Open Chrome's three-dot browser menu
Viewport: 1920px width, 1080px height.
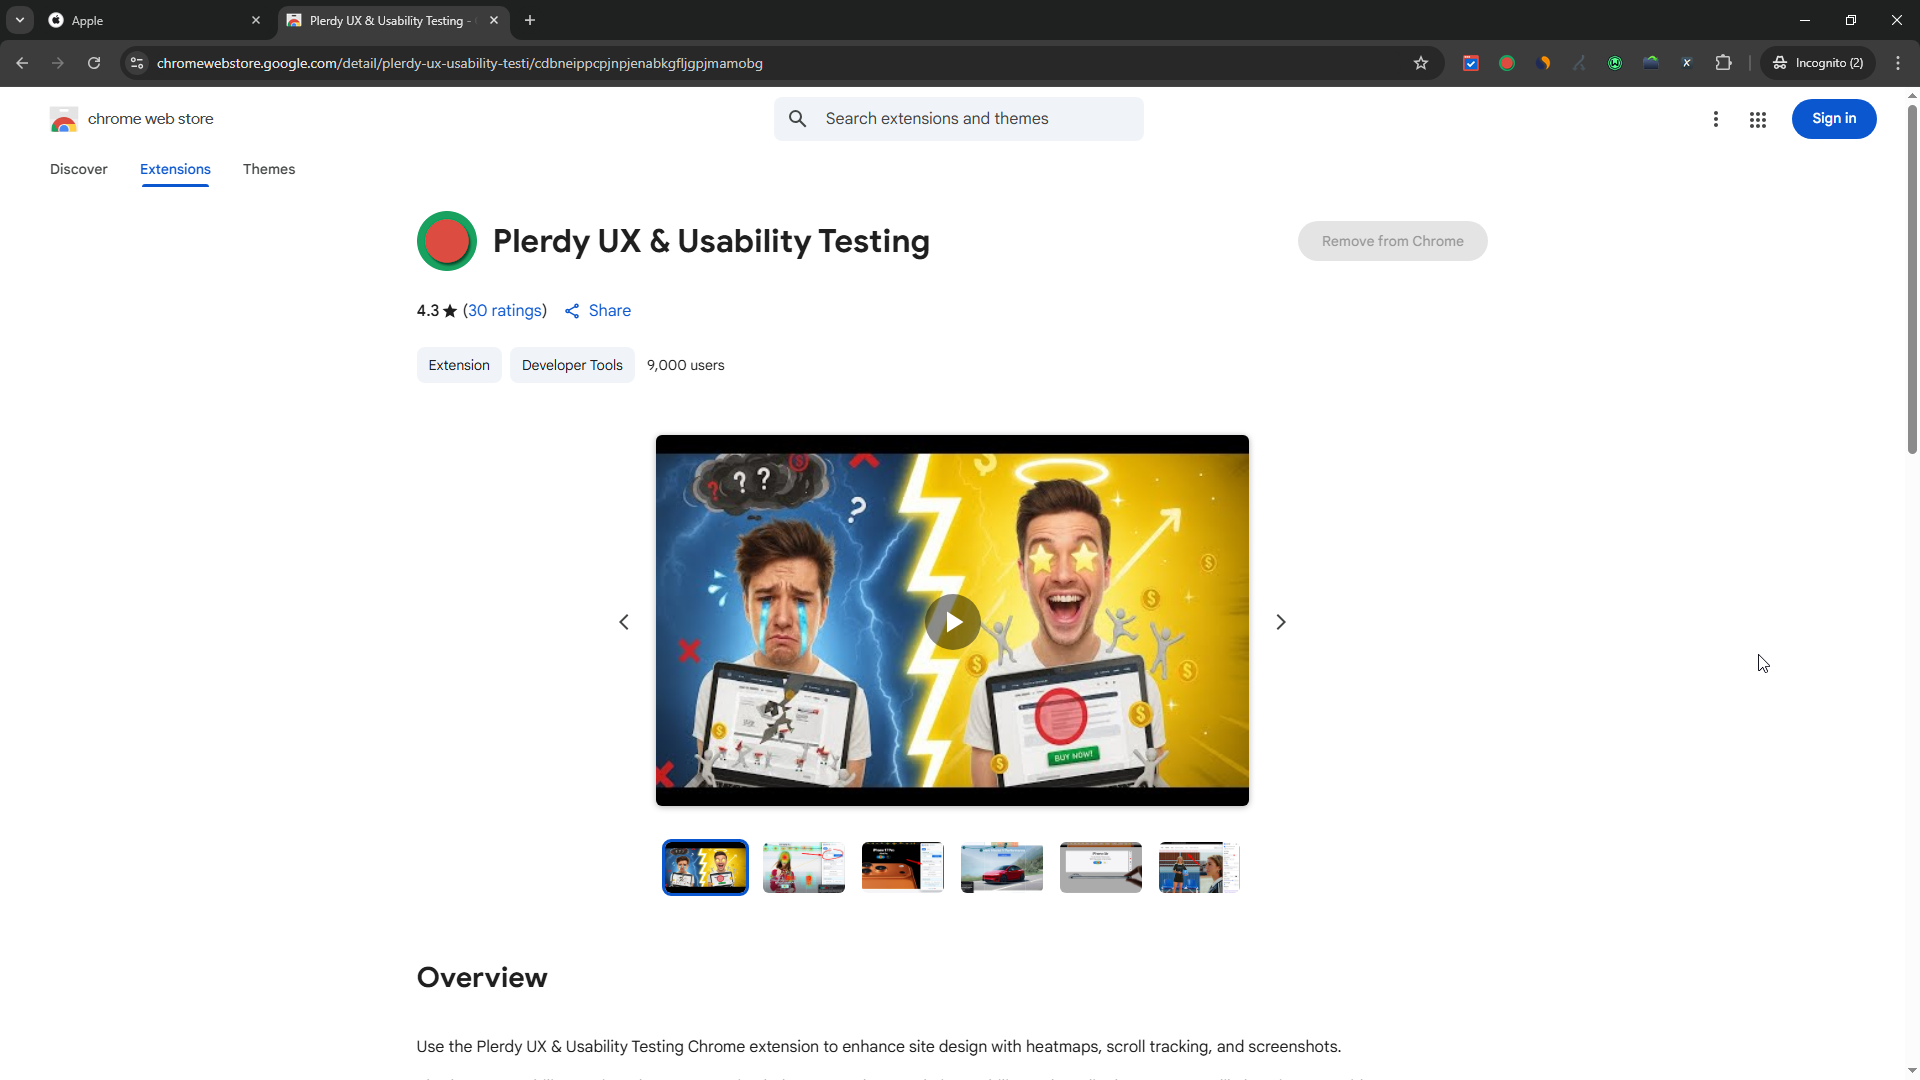pyautogui.click(x=1898, y=63)
